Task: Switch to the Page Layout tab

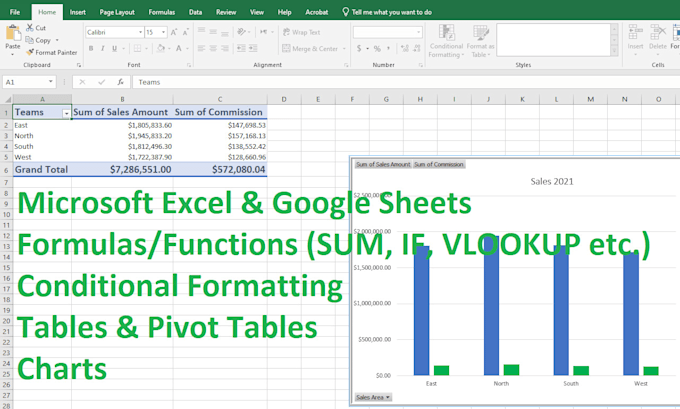Action: pos(117,12)
